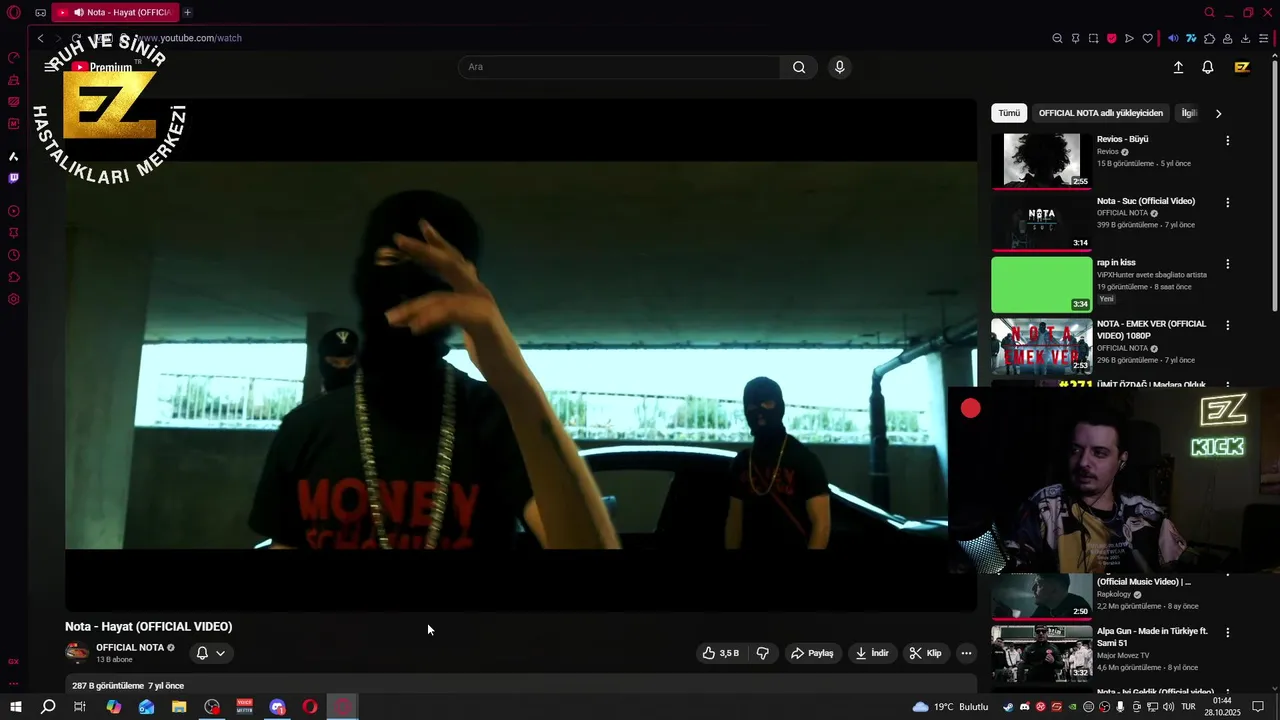Toggle the Opera ad blocker shield
The height and width of the screenshot is (720, 1280).
[1111, 38]
